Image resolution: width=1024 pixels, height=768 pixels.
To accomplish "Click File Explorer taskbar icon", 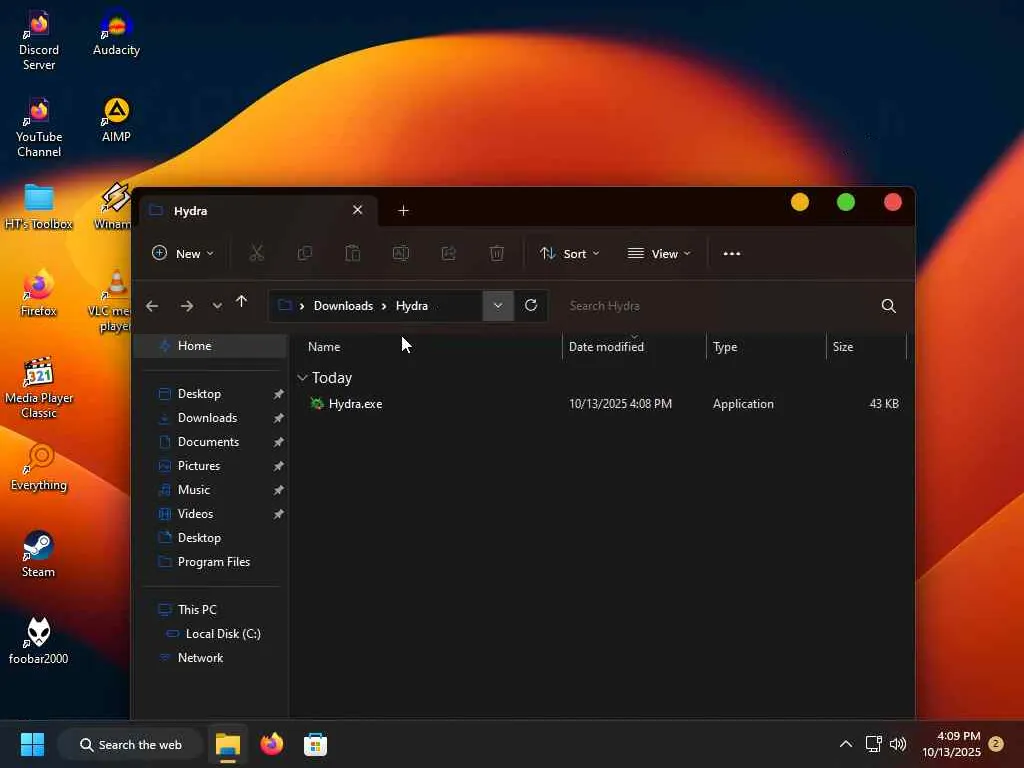I will tap(228, 744).
